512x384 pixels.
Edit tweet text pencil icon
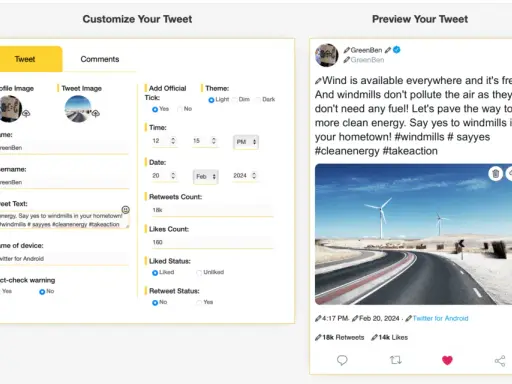point(318,81)
